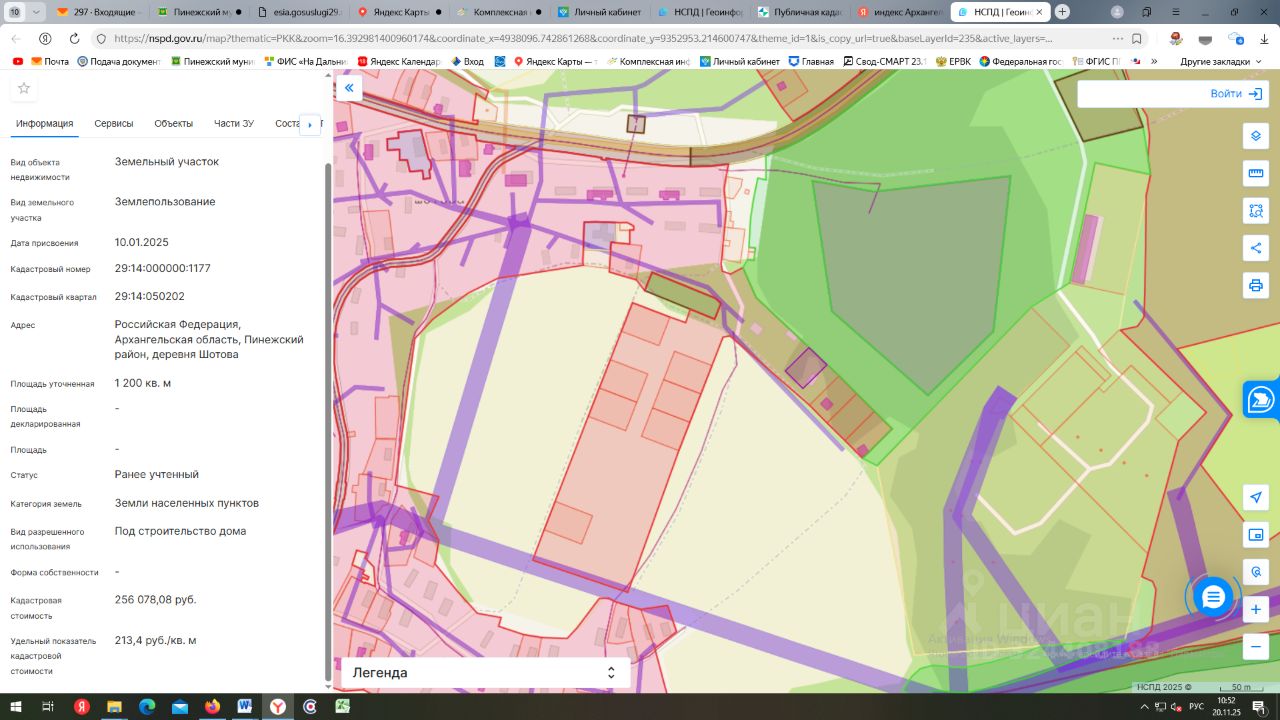The image size is (1280, 720).
Task: Go back to the previous page
Action: [x=14, y=38]
